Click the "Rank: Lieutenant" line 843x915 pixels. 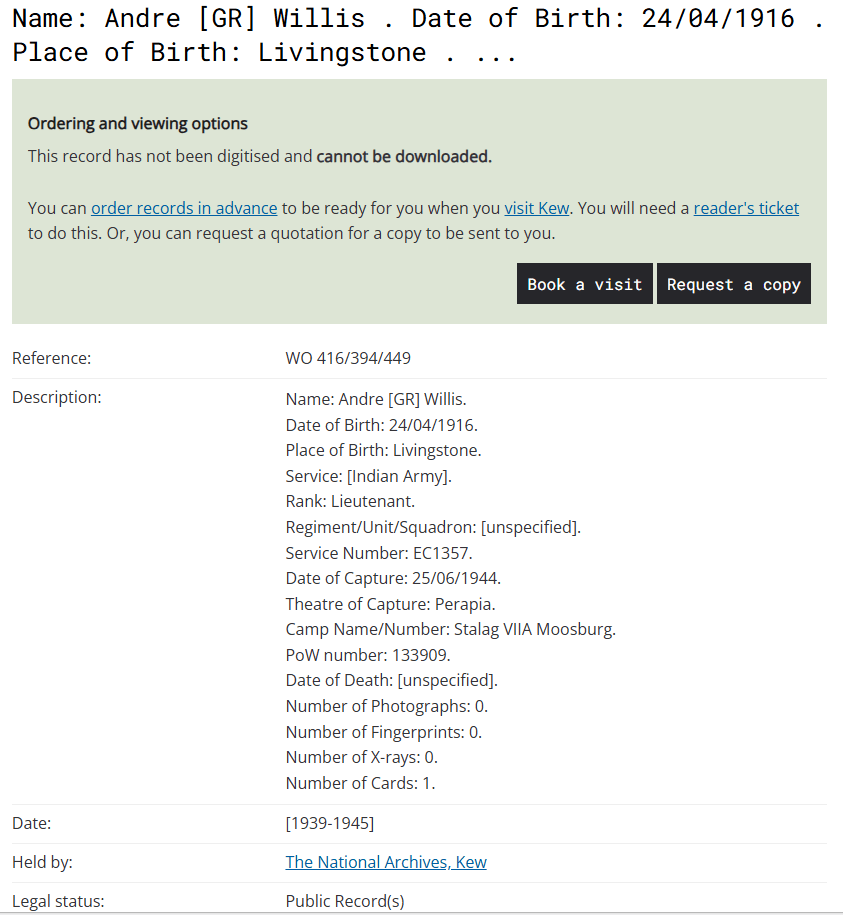[x=350, y=501]
